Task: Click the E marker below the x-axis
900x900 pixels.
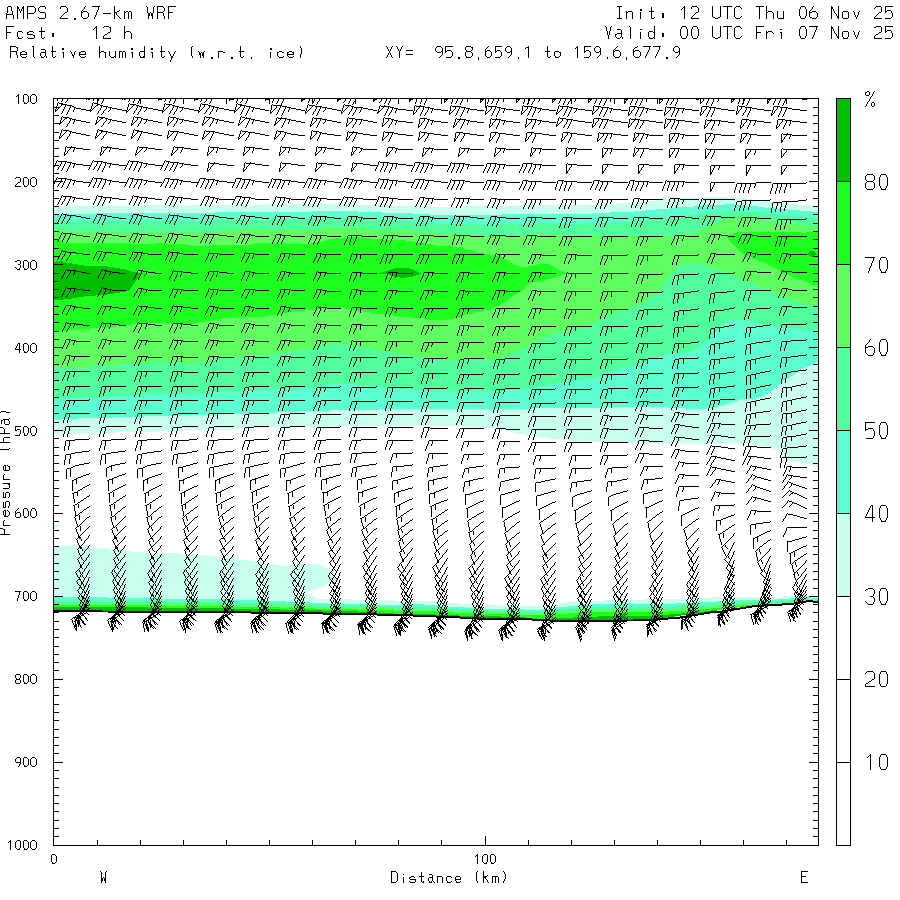Action: (x=803, y=878)
